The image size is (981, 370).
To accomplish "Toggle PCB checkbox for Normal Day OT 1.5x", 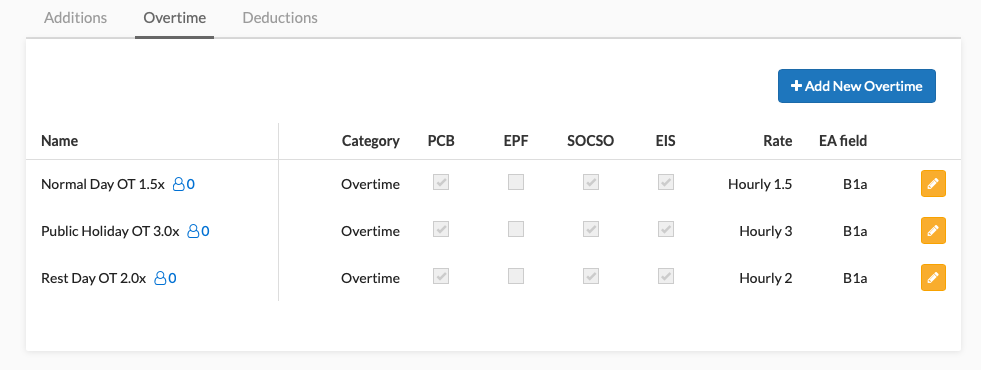I will tap(441, 182).
